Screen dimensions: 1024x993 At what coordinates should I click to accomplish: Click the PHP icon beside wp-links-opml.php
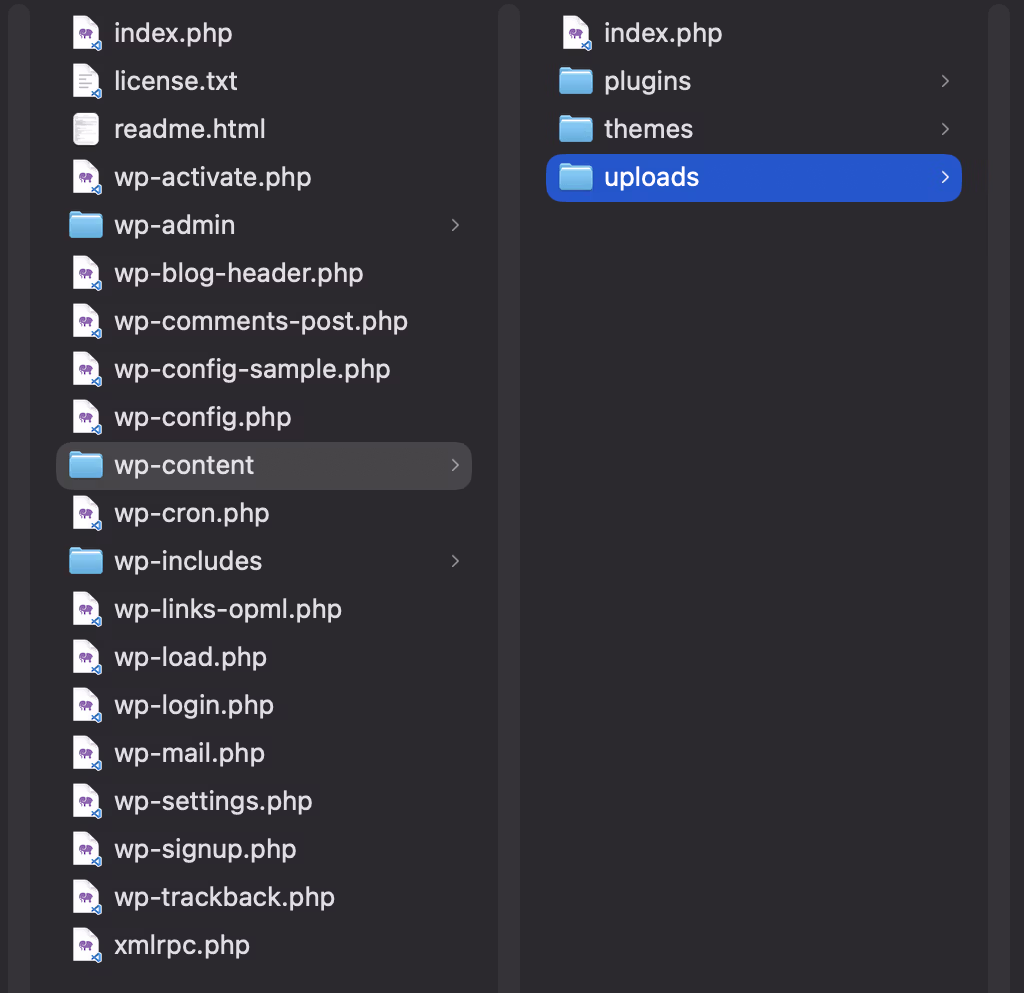pyautogui.click(x=86, y=609)
